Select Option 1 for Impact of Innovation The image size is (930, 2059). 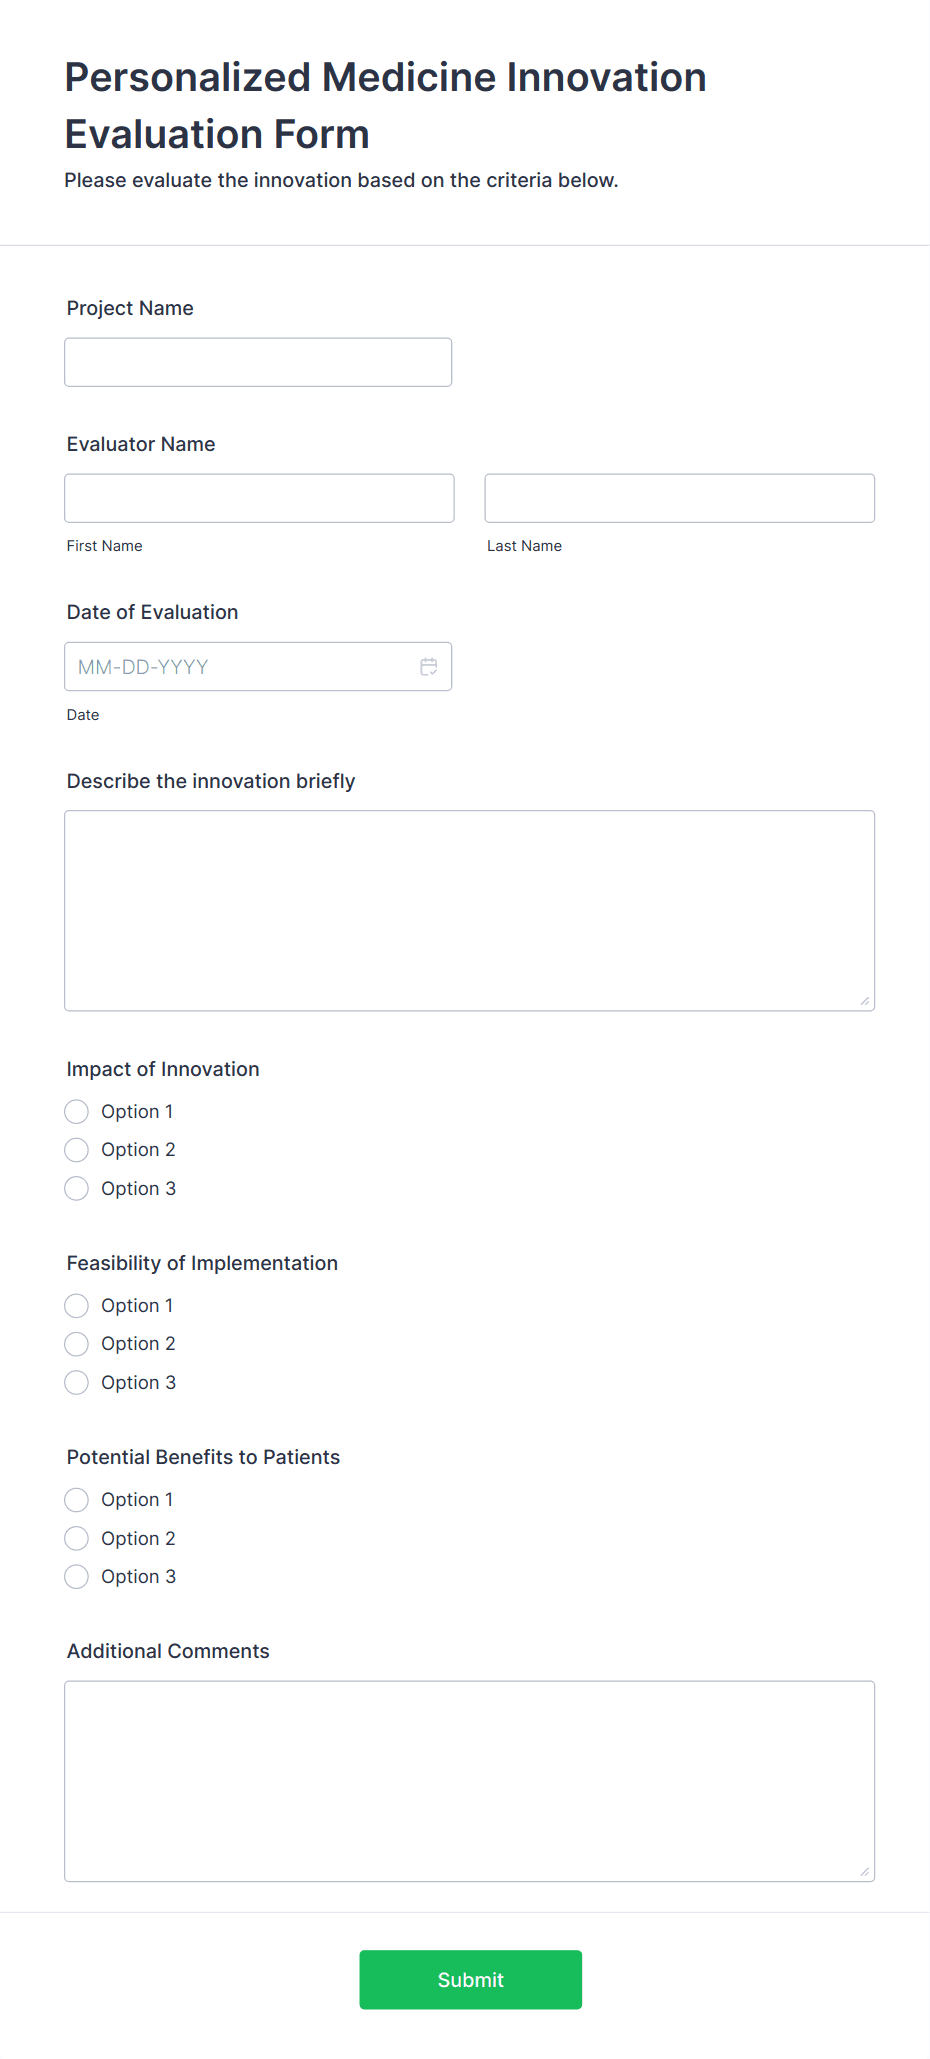pos(77,1112)
